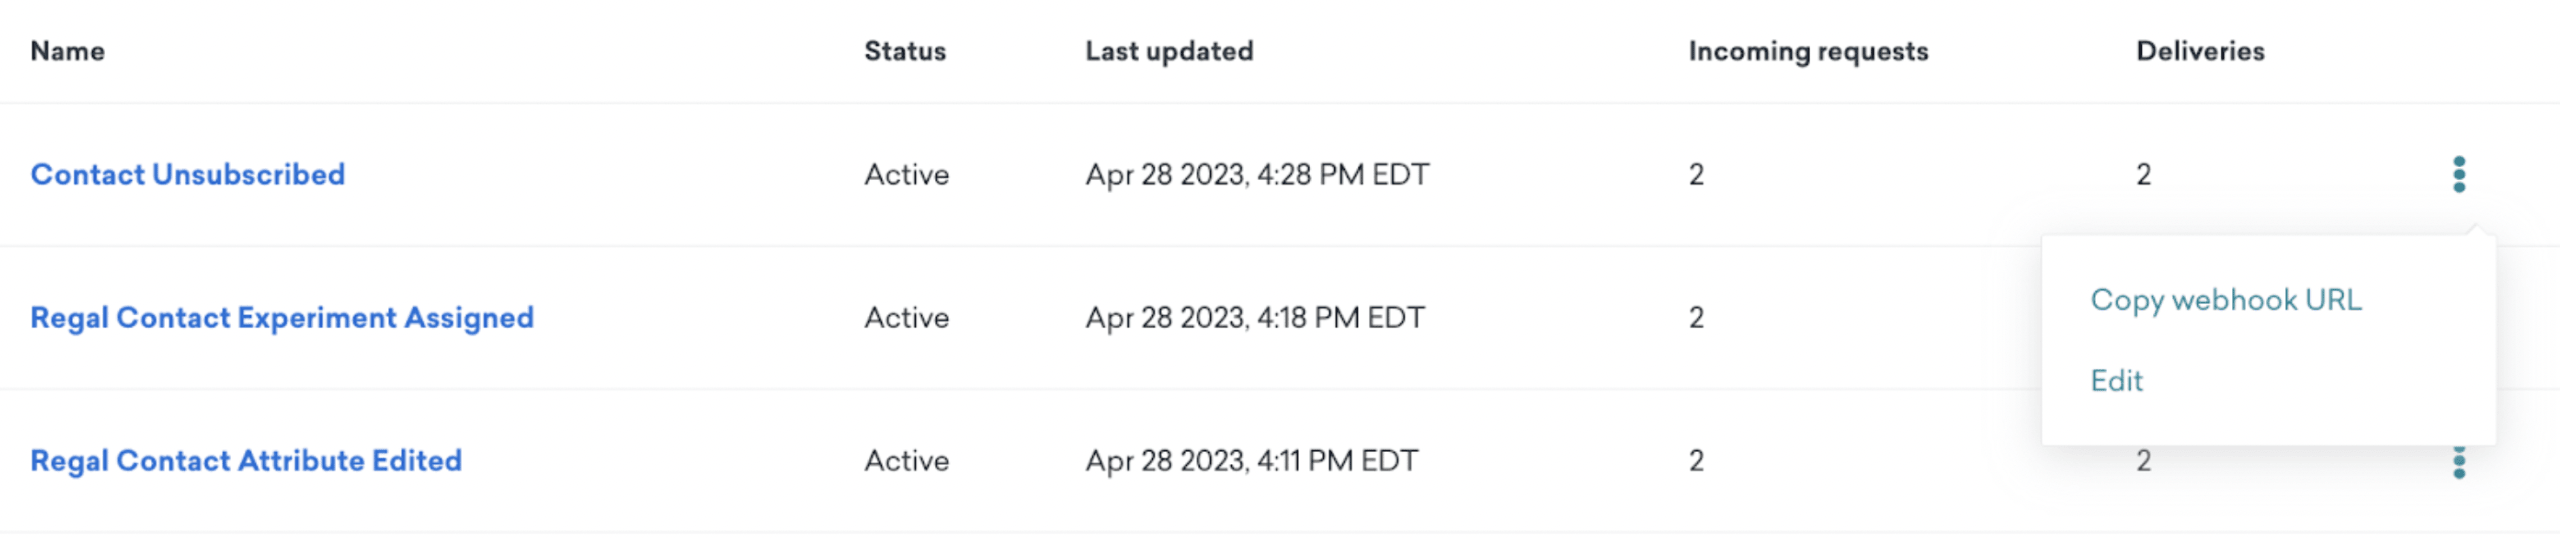Click Active status of Regal Contact Attribute Edited
This screenshot has width=2560, height=538.
pyautogui.click(x=906, y=460)
